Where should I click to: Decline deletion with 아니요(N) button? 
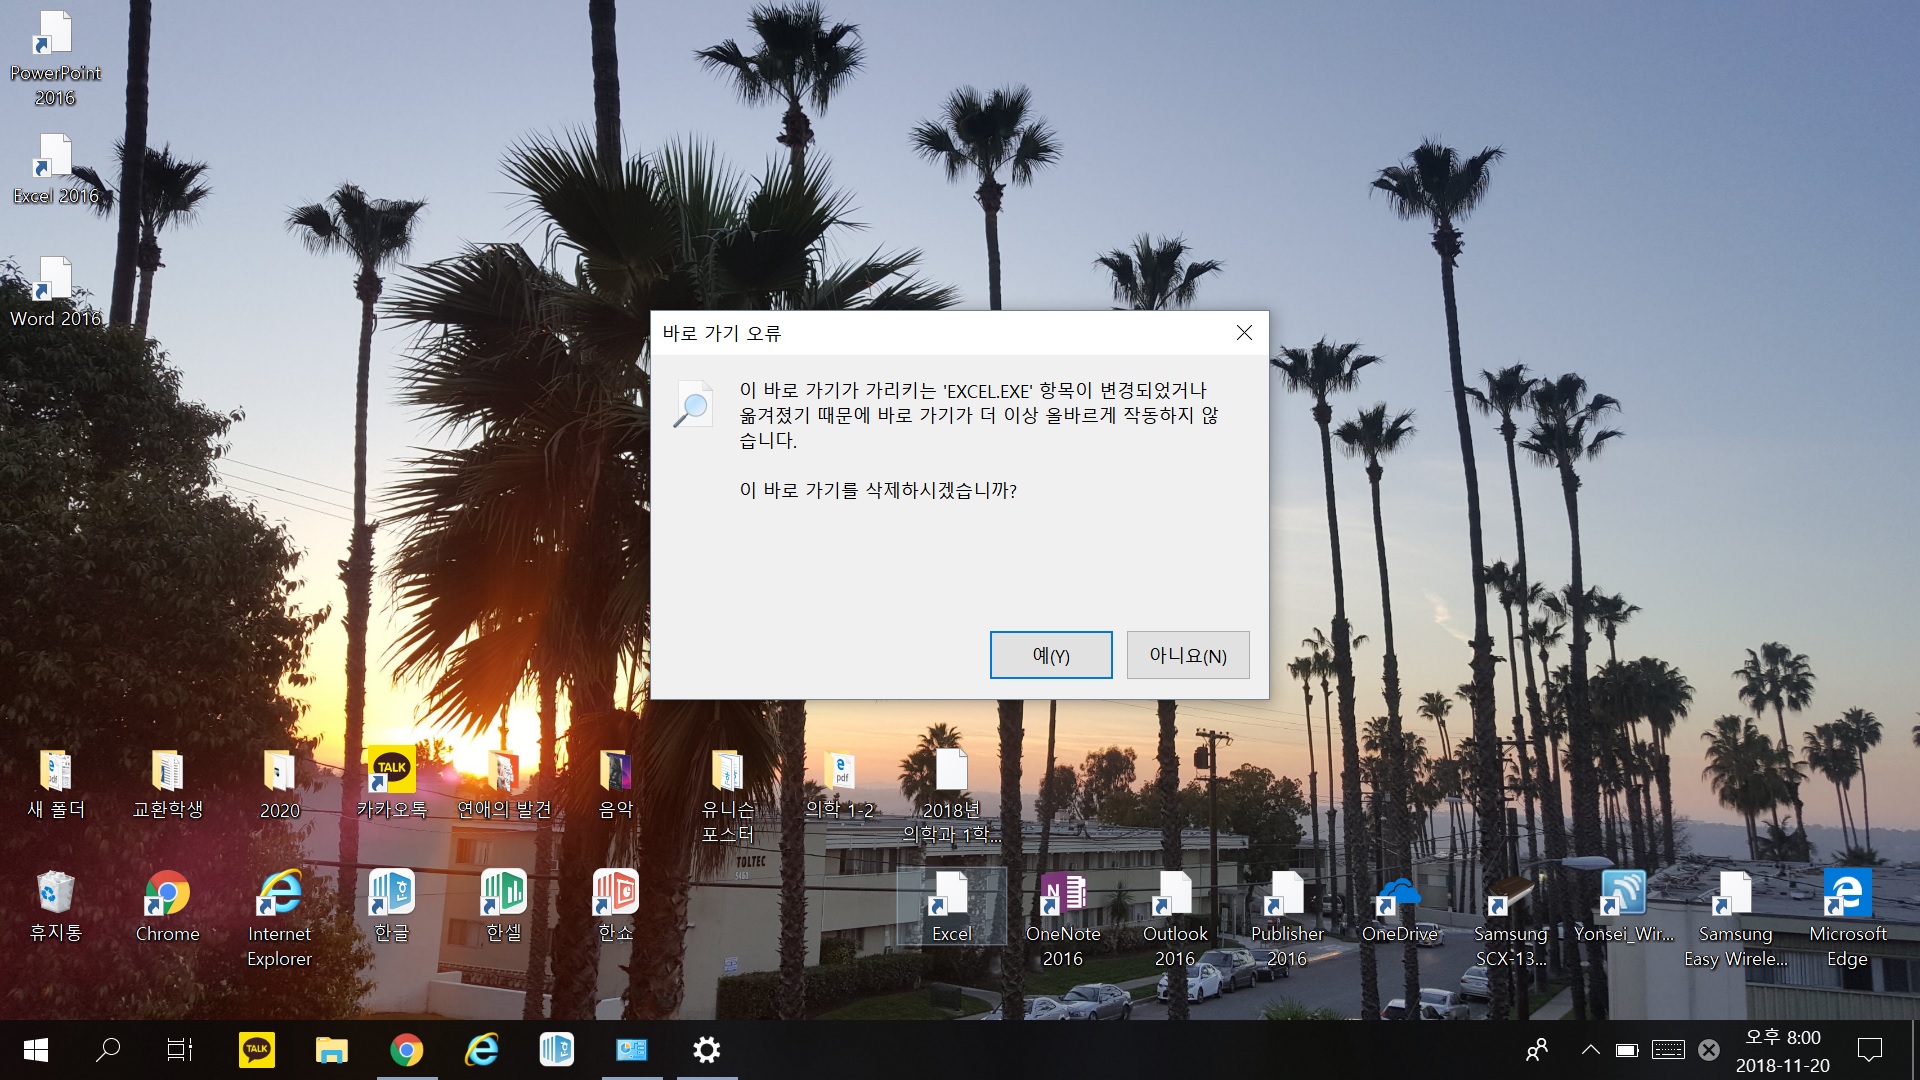[x=1188, y=655]
